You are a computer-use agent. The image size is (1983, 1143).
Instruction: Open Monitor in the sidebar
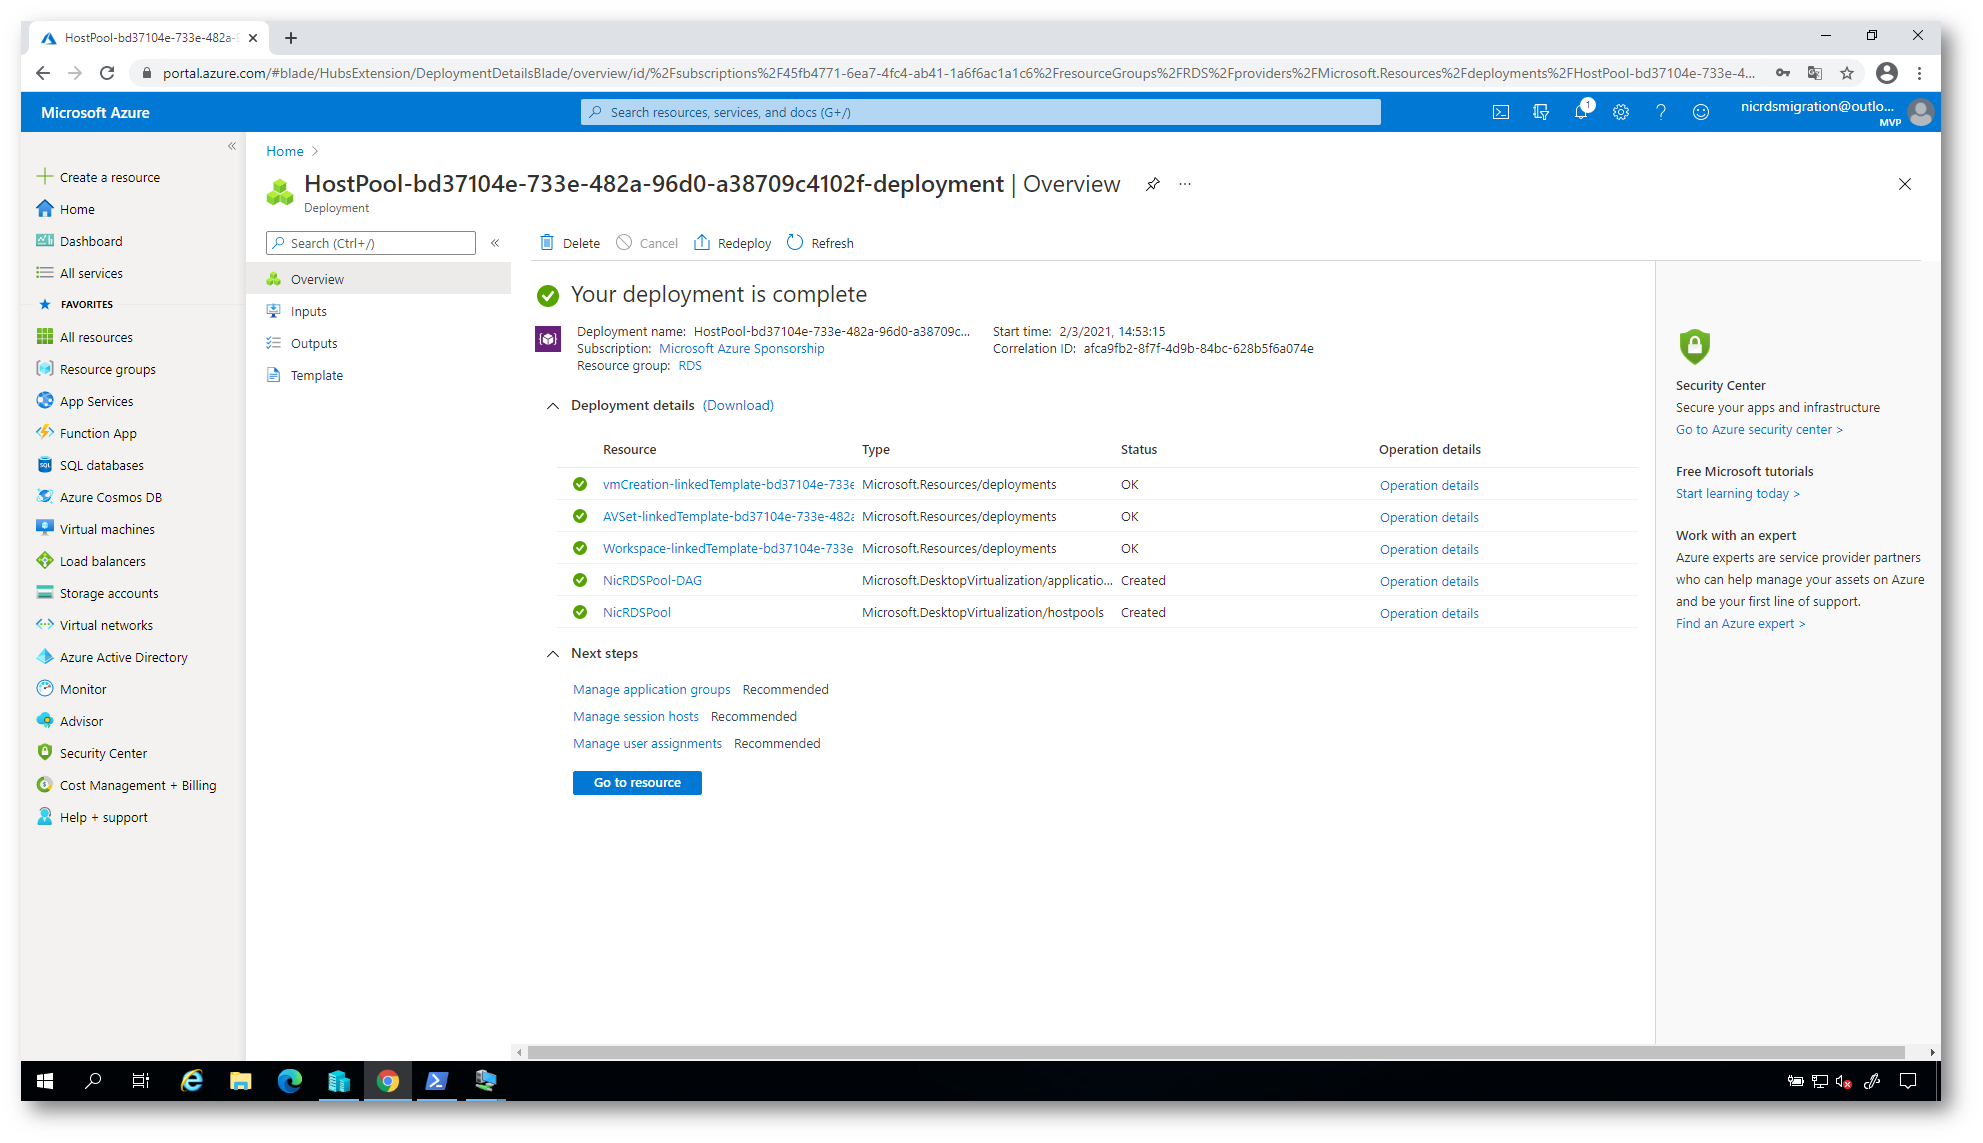(72, 690)
